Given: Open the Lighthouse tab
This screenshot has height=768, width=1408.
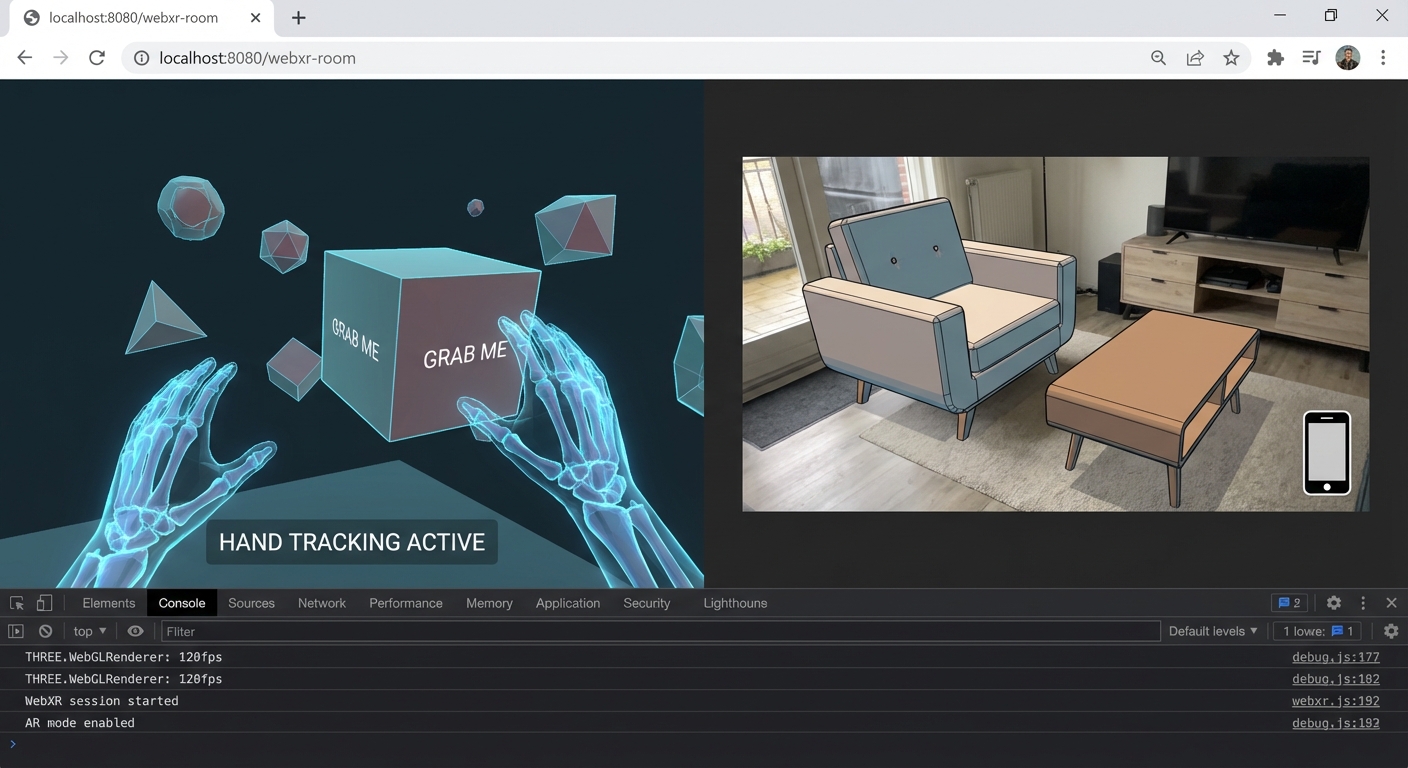Looking at the screenshot, I should (x=735, y=603).
